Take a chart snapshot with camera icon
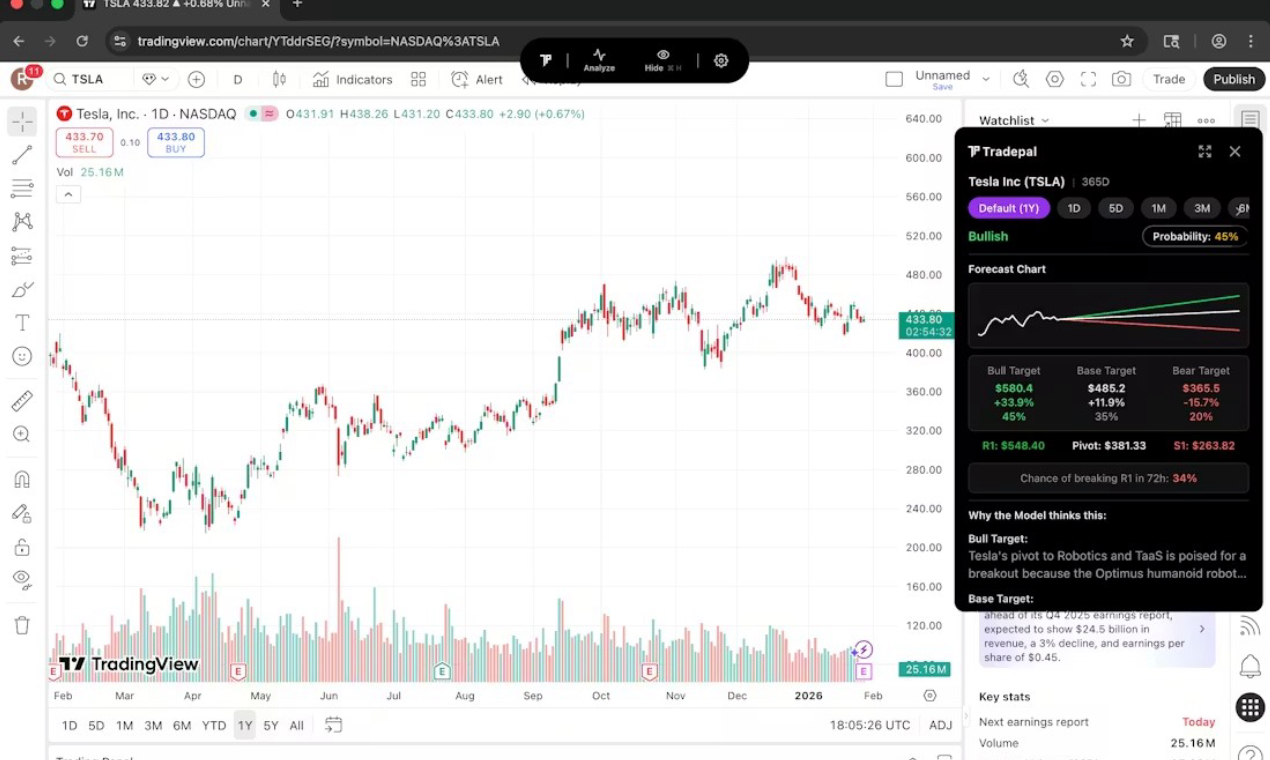 pos(1122,79)
